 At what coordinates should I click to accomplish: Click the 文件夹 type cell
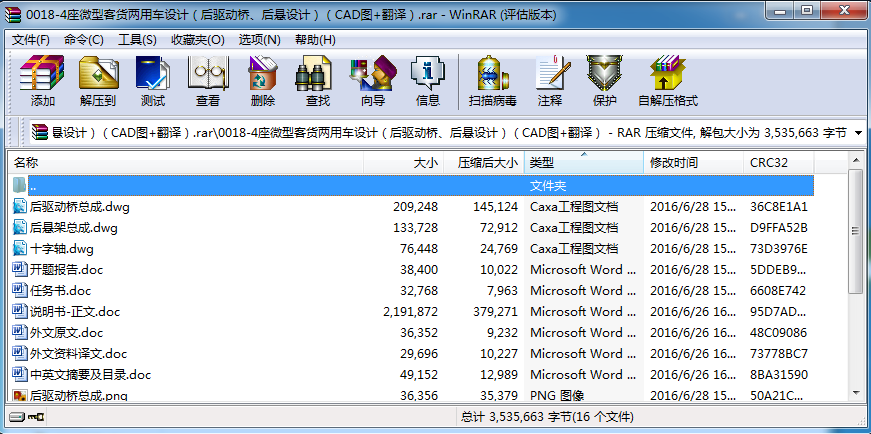[x=548, y=186]
